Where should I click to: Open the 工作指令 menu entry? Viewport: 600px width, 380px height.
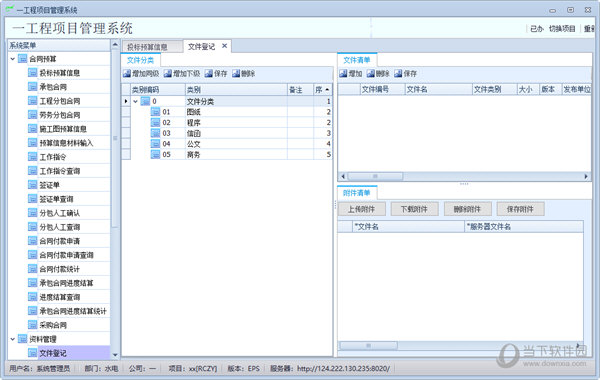point(53,157)
